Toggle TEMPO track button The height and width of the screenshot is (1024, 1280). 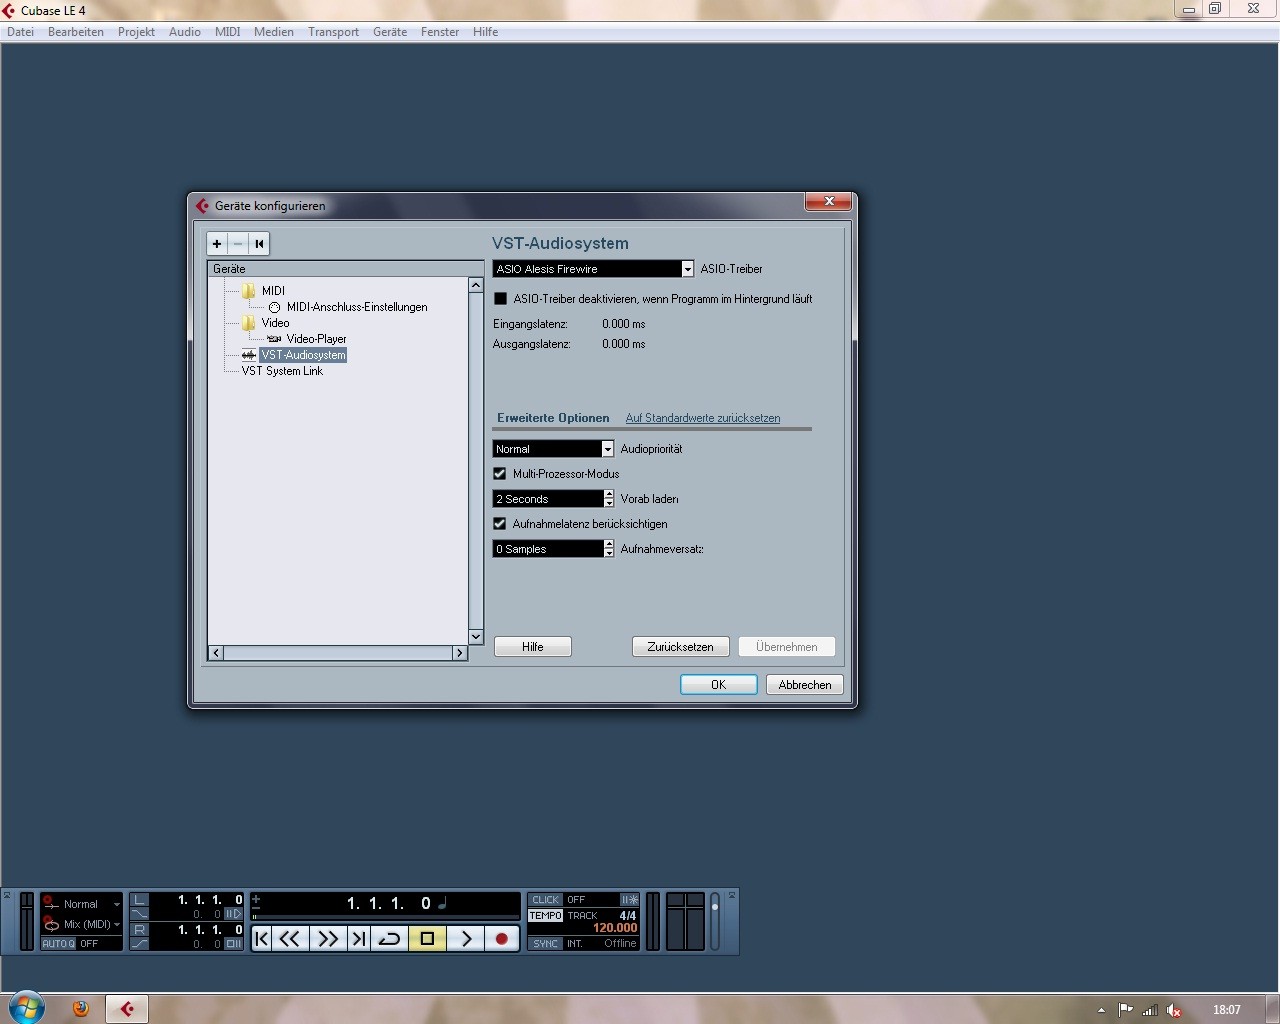coord(546,915)
